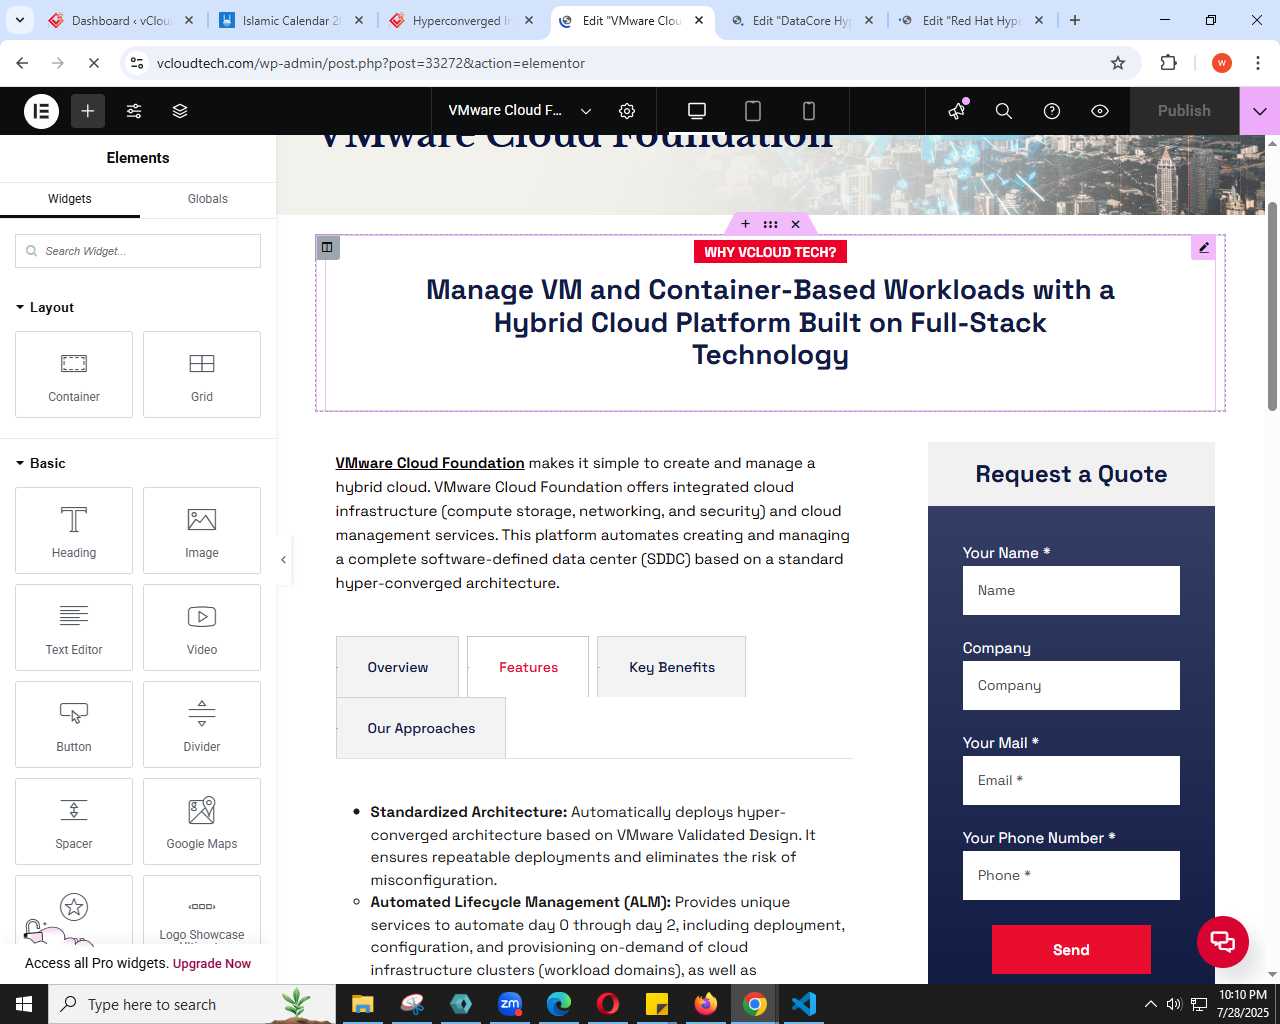Select the Container widget

tap(74, 375)
